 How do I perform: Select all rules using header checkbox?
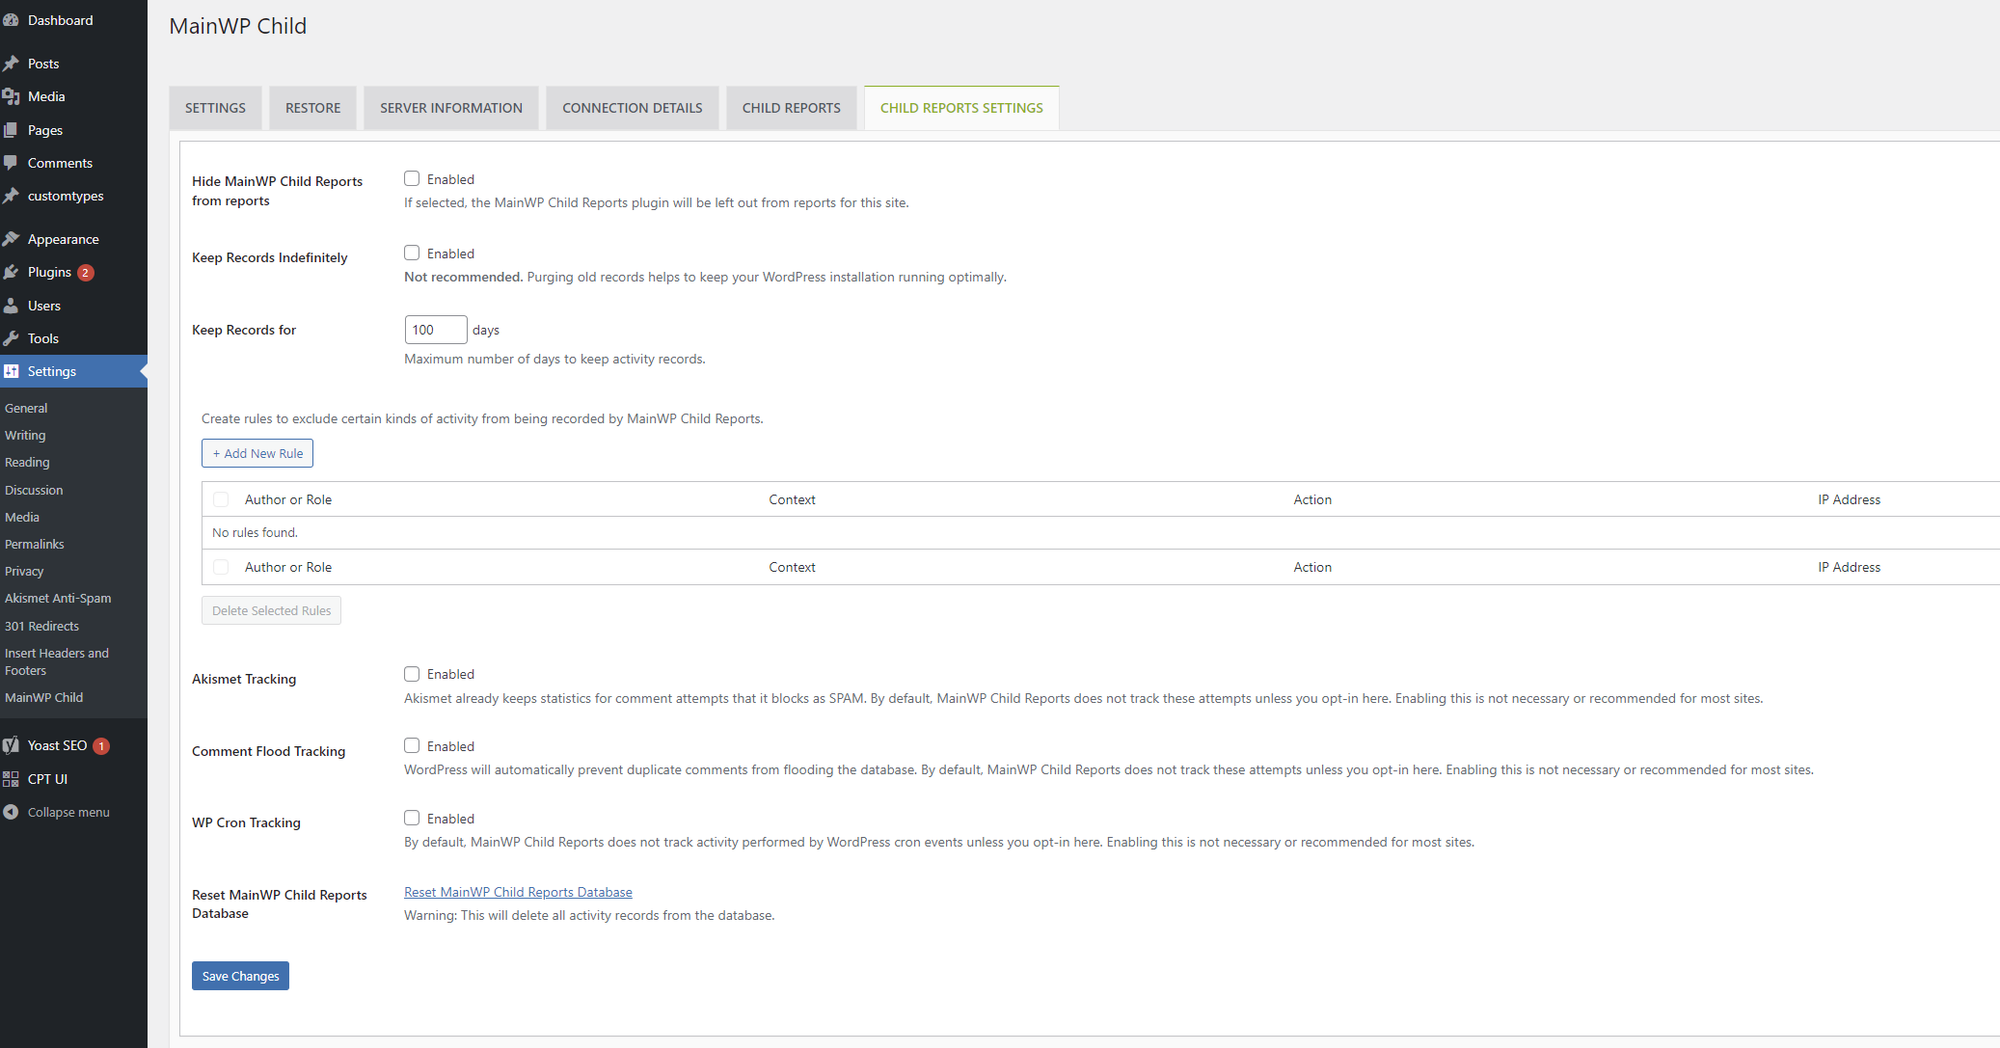pyautogui.click(x=220, y=498)
